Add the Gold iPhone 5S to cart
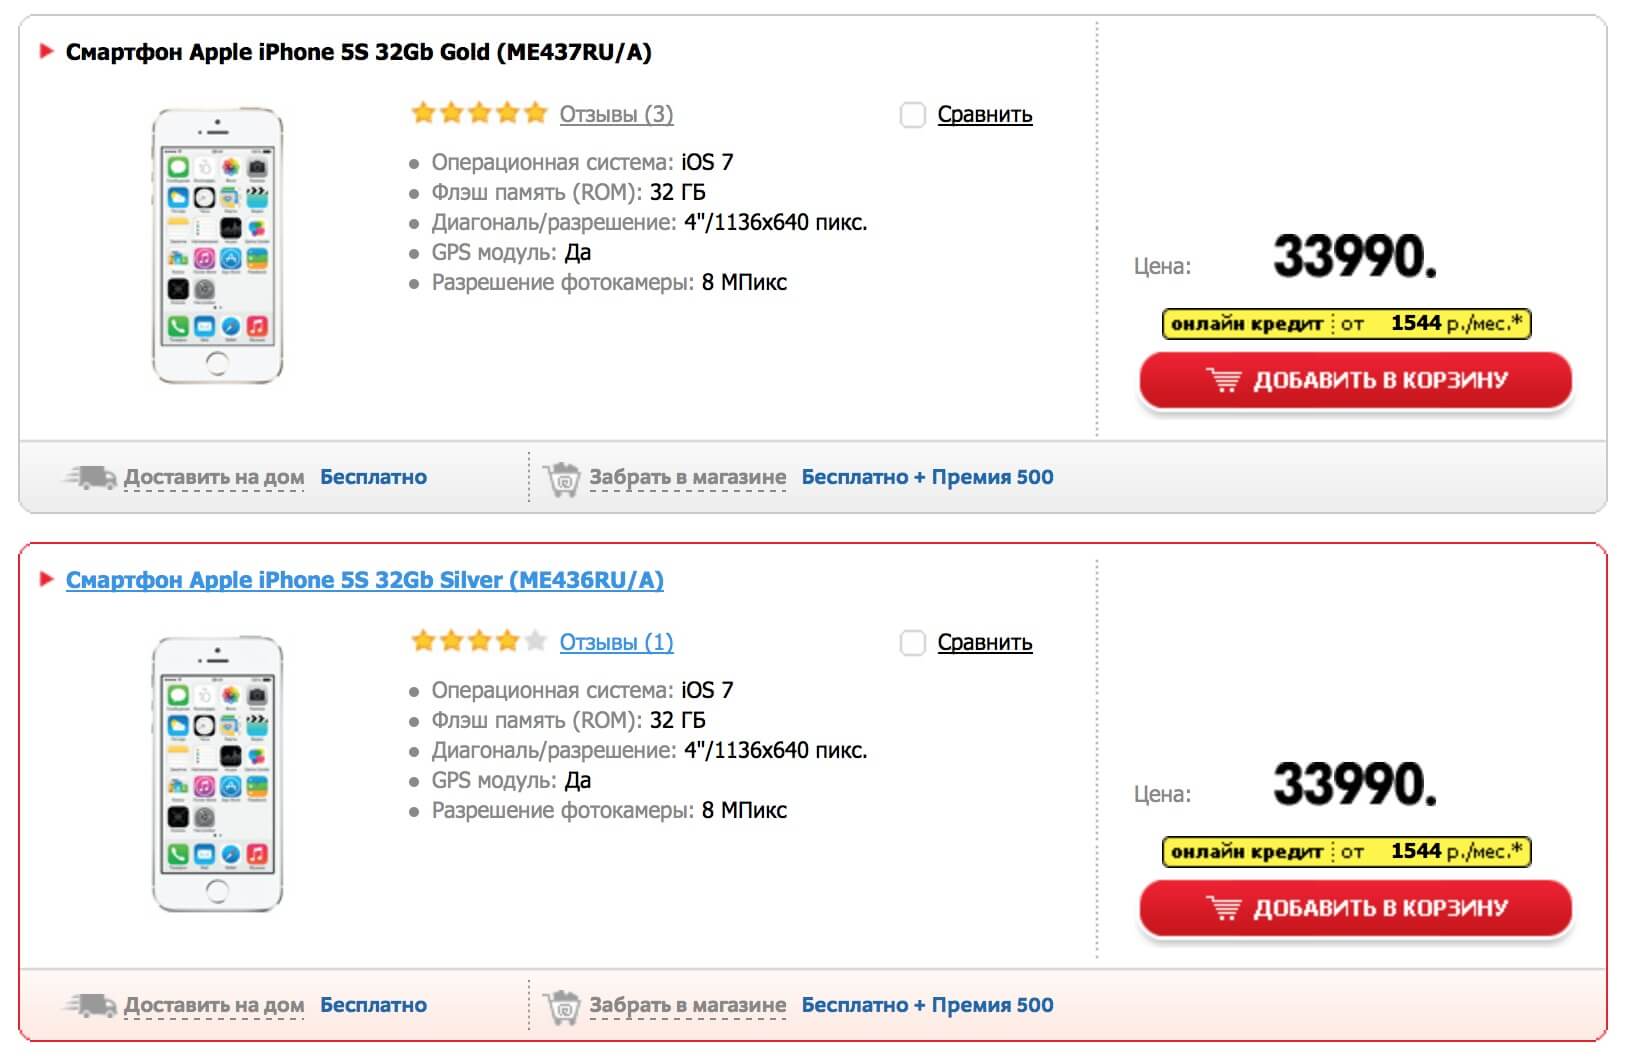Screen dimensions: 1626x1060 1355,380
